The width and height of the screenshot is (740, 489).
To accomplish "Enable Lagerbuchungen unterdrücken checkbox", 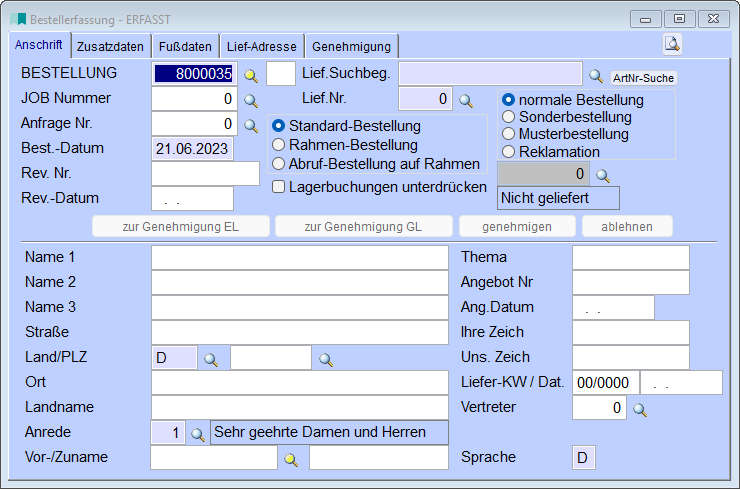I will tap(278, 187).
